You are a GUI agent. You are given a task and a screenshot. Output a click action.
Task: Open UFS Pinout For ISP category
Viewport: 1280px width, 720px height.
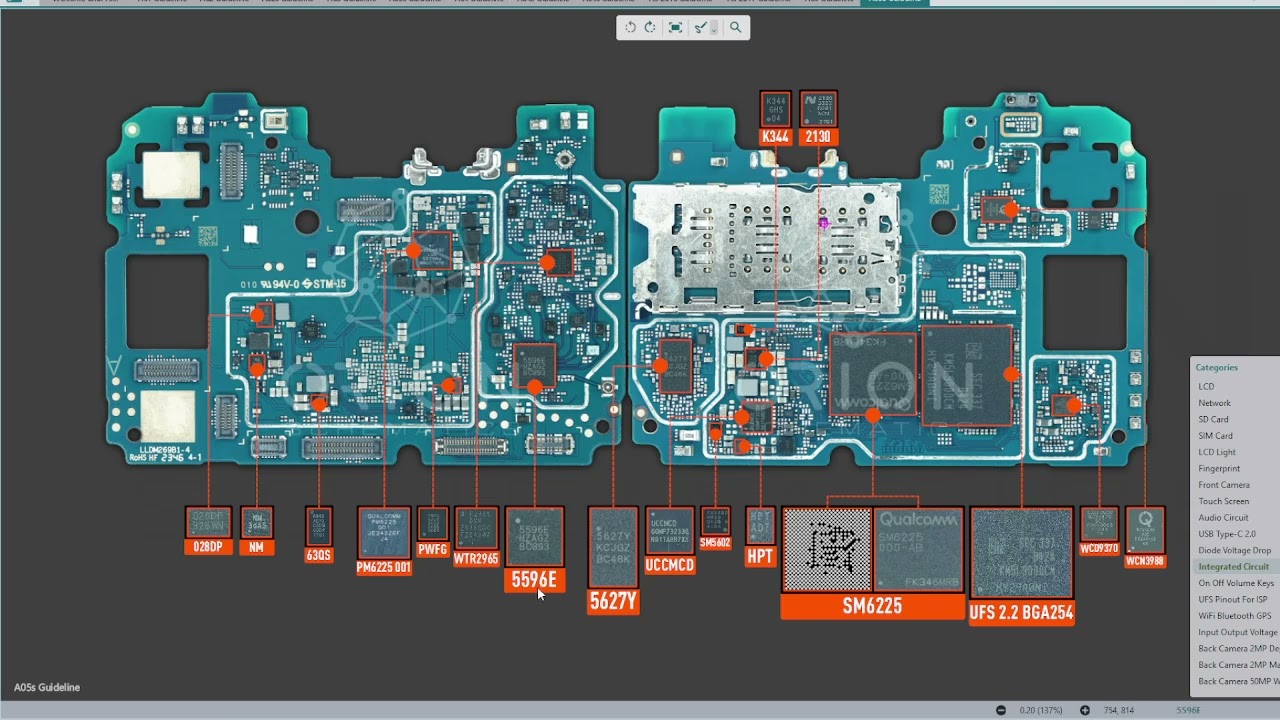tap(1233, 599)
